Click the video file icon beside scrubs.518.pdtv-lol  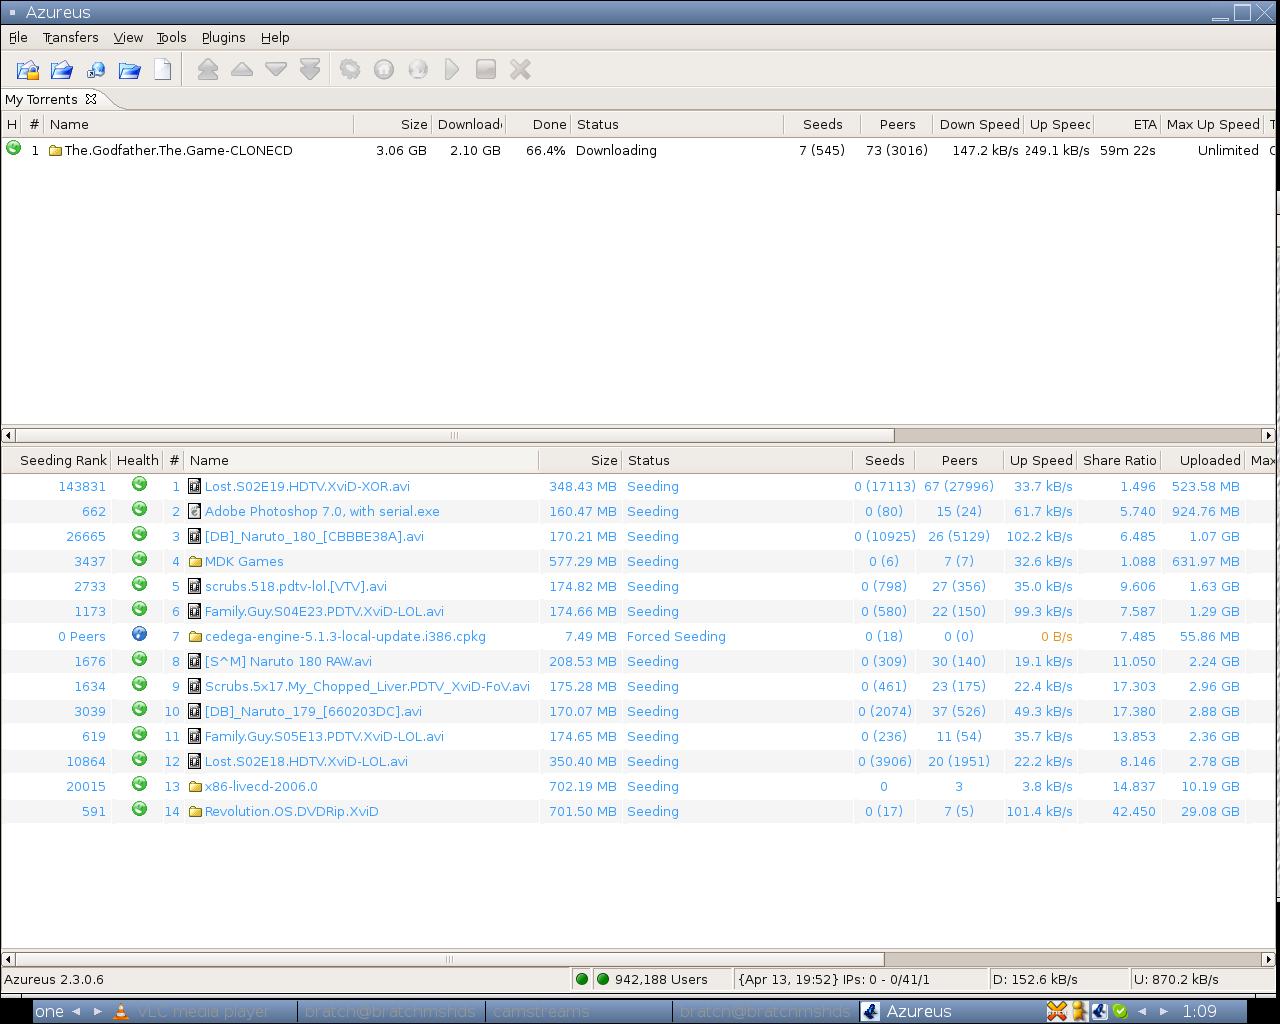(x=195, y=586)
